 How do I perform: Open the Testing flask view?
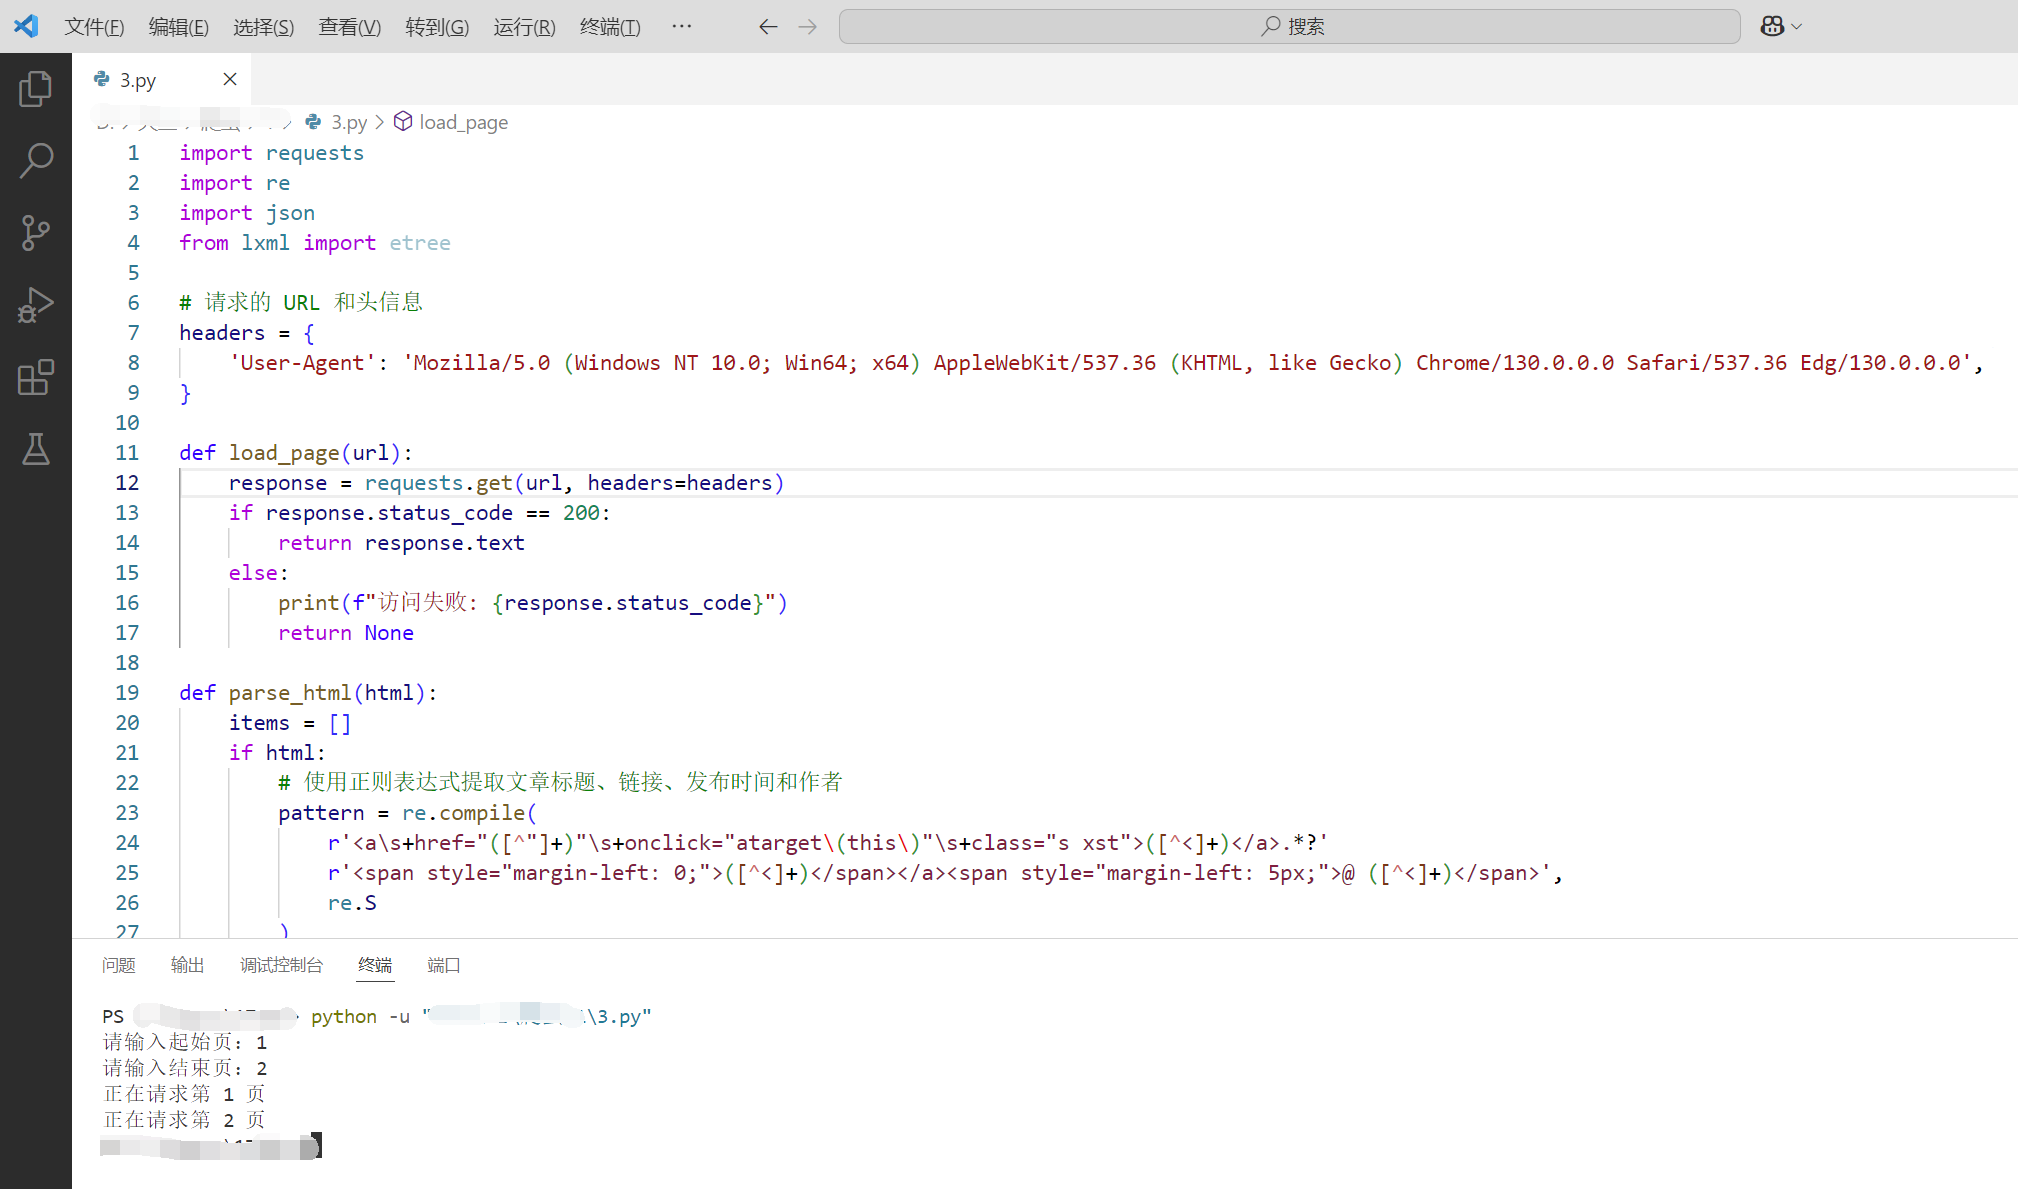pyautogui.click(x=36, y=449)
